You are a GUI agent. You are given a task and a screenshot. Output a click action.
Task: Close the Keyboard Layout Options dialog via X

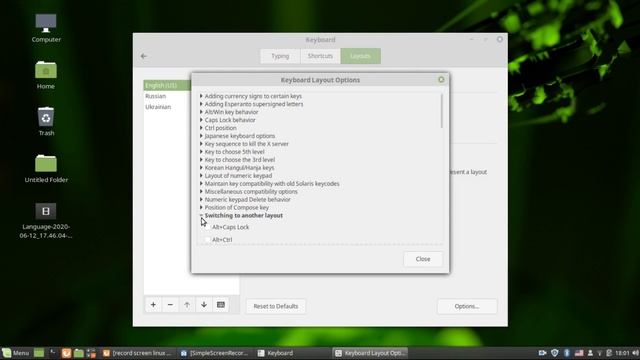pos(441,80)
